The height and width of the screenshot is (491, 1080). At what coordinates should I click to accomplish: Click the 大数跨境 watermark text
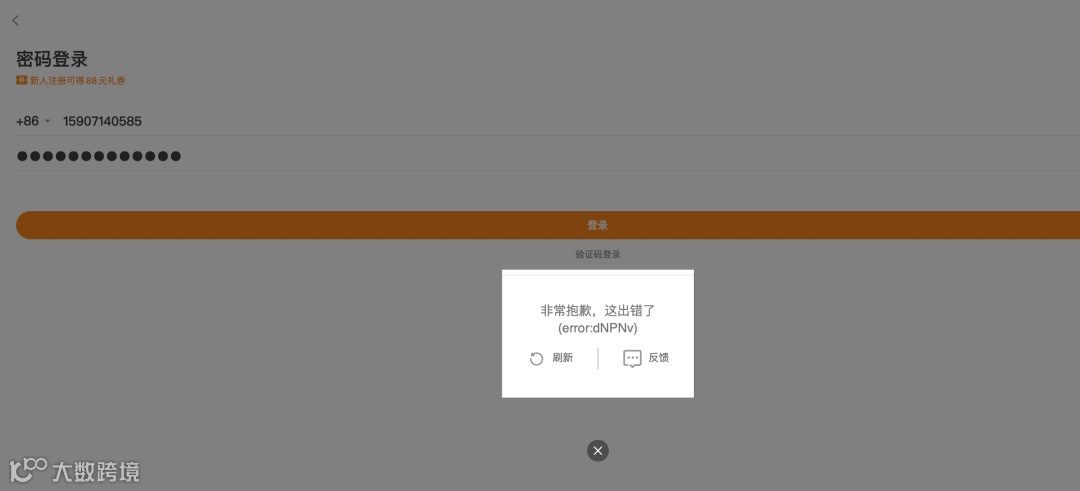[96, 472]
